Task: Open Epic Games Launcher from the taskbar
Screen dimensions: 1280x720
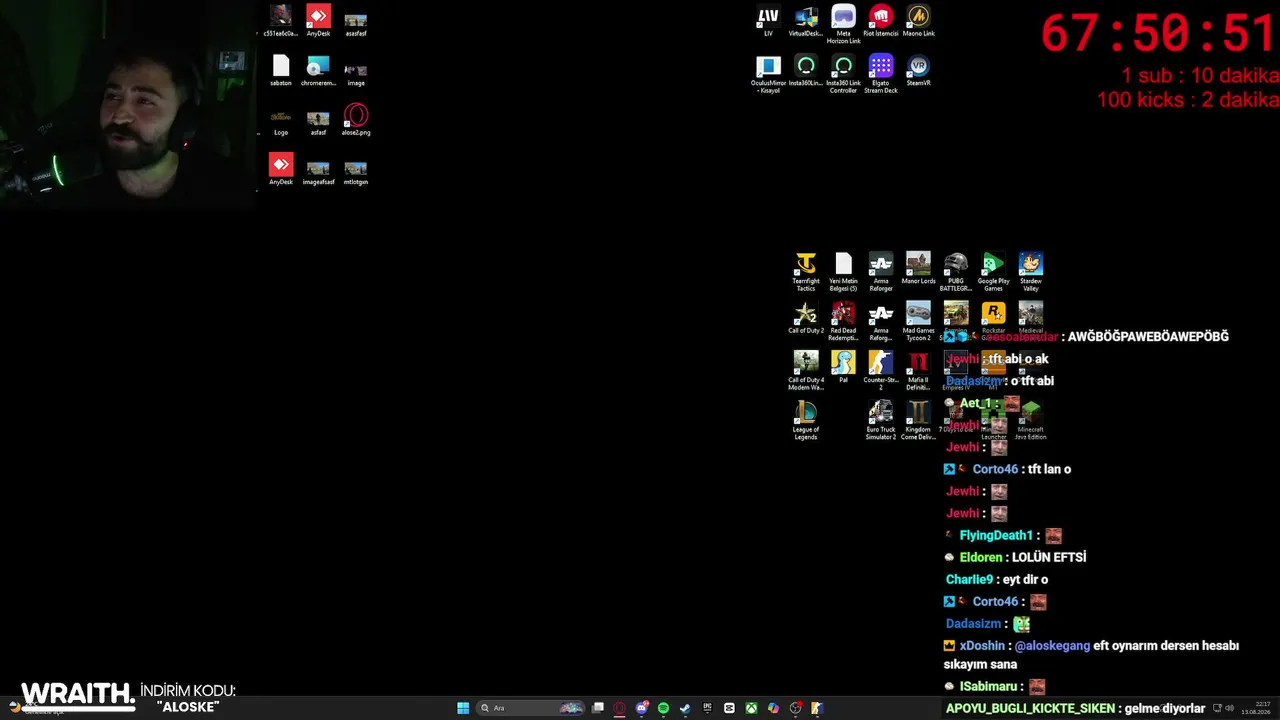Action: coord(707,708)
